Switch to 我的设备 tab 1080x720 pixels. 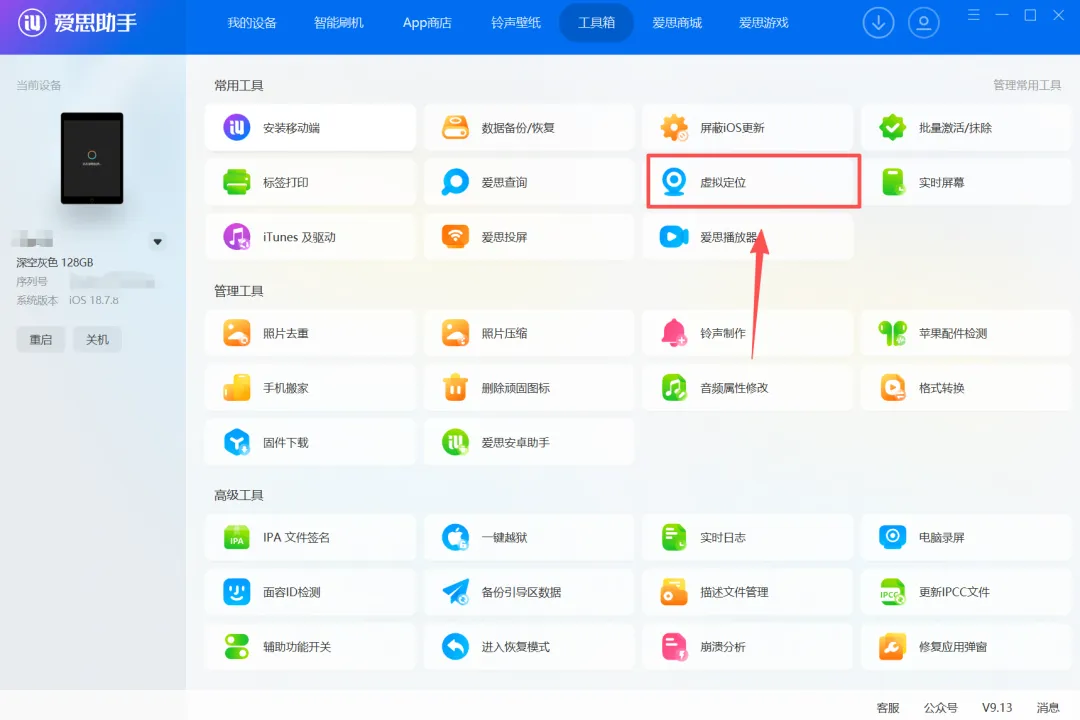tap(252, 23)
